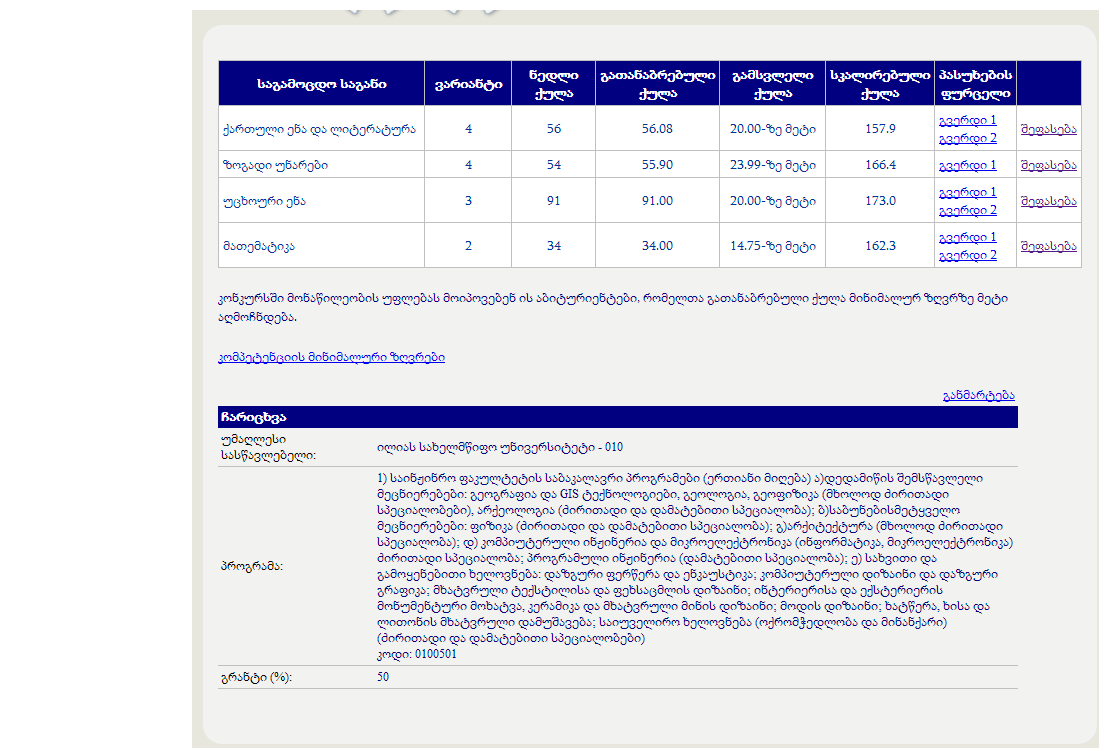1104x751 pixels.
Task: Select გათანაბრებული ქულა column header
Action: [x=658, y=84]
